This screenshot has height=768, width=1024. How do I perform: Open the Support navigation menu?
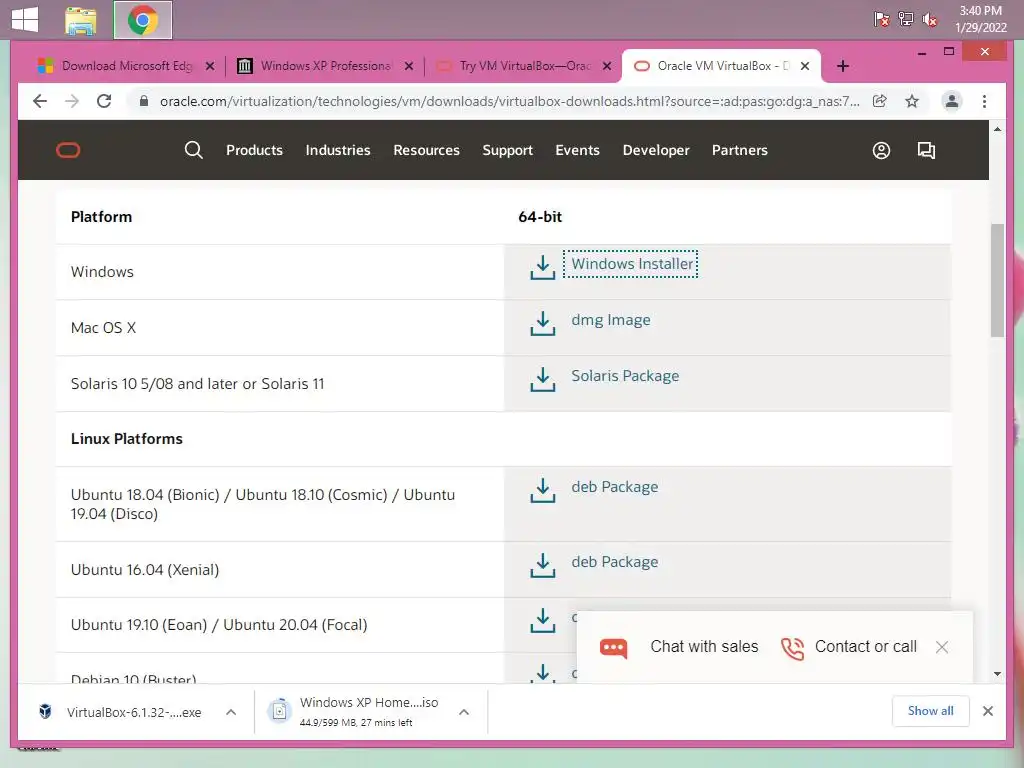507,150
